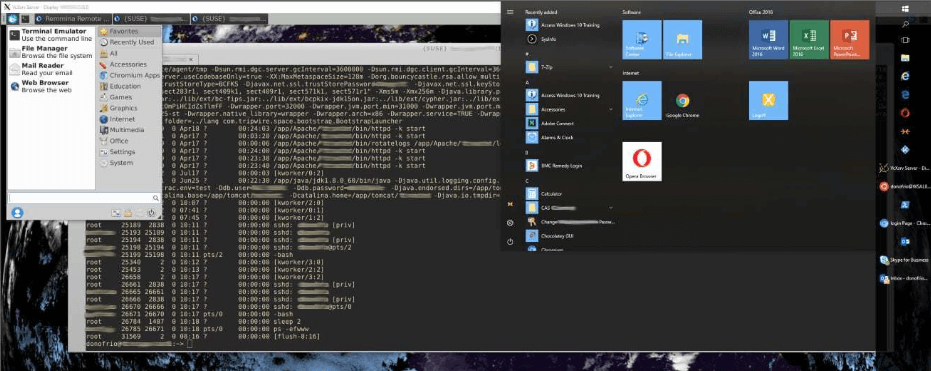Expand the 7-Zip folder in Start menu
Screen dimensions: 931x371
(x=569, y=67)
